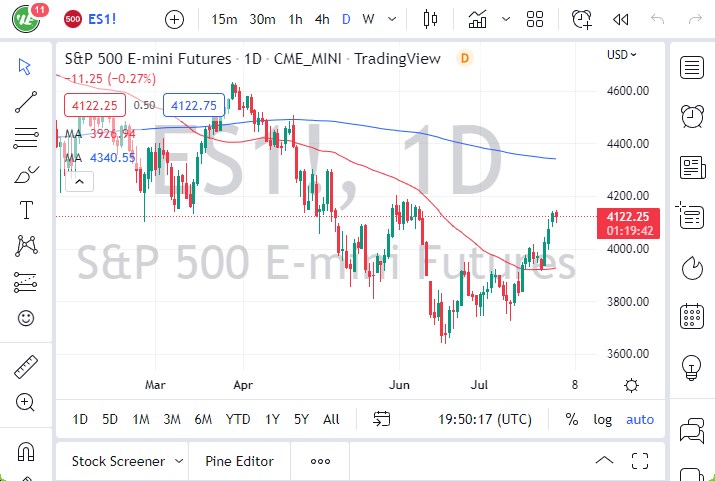Open the alerts clock icon in right sidebar
The image size is (715, 481).
click(x=691, y=116)
